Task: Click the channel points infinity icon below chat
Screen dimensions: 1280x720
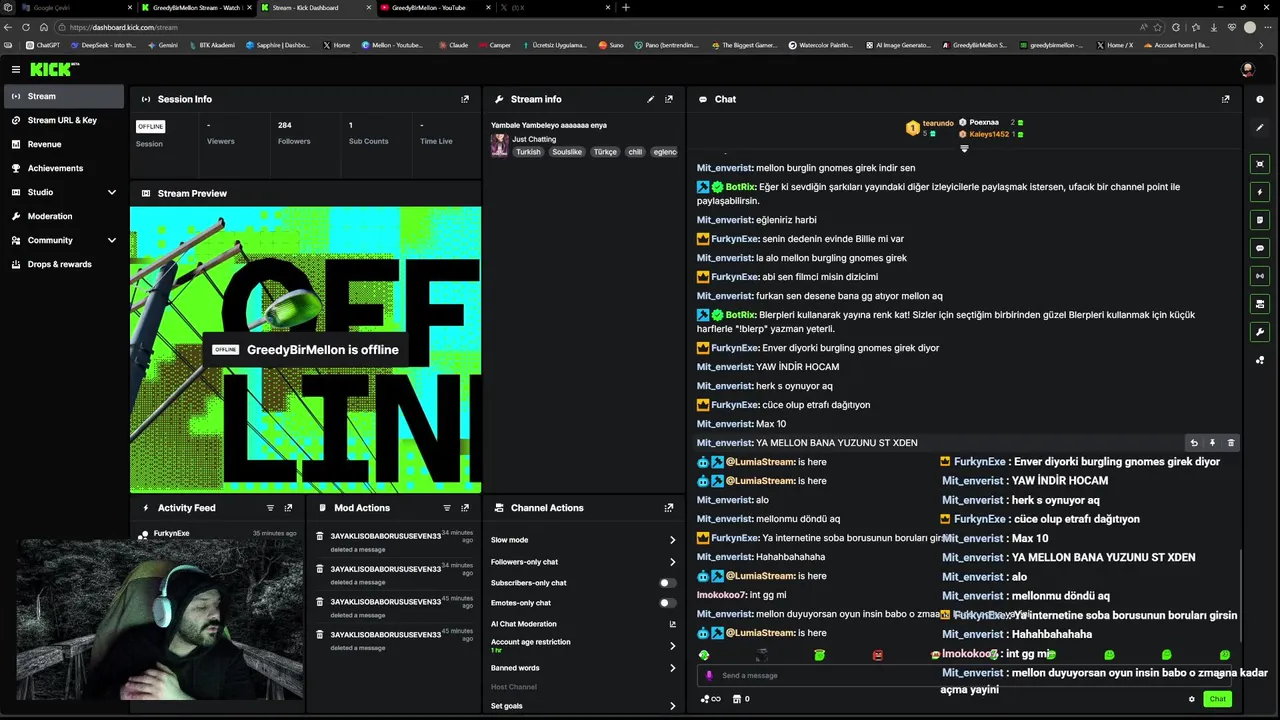Action: (711, 699)
